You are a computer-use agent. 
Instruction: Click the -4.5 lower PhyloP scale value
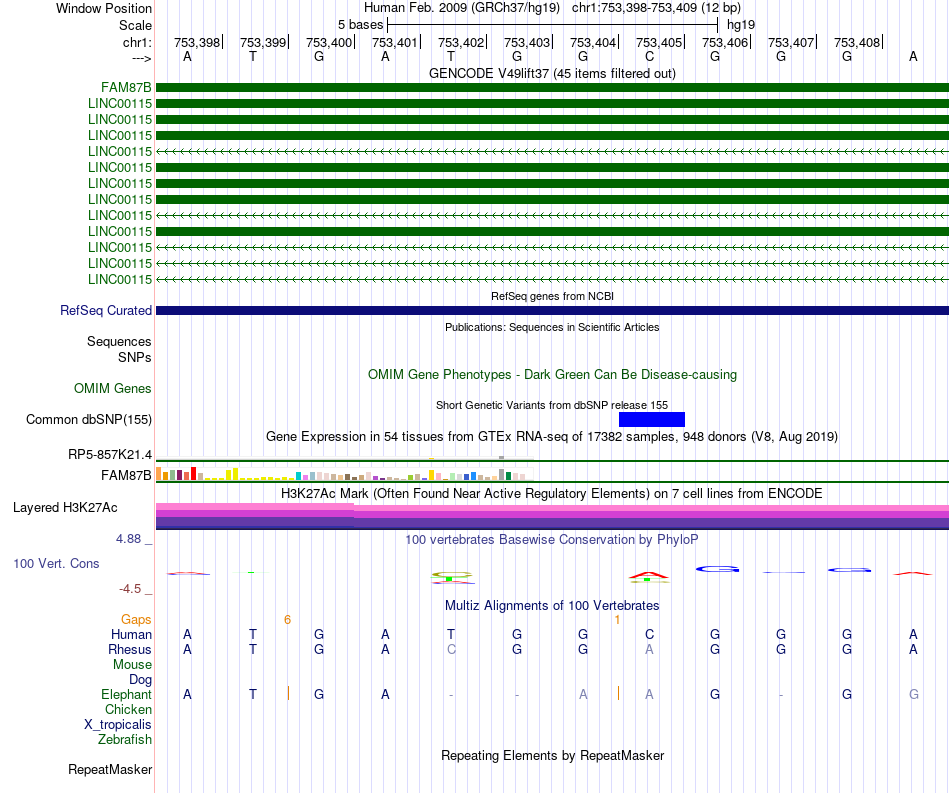click(130, 589)
